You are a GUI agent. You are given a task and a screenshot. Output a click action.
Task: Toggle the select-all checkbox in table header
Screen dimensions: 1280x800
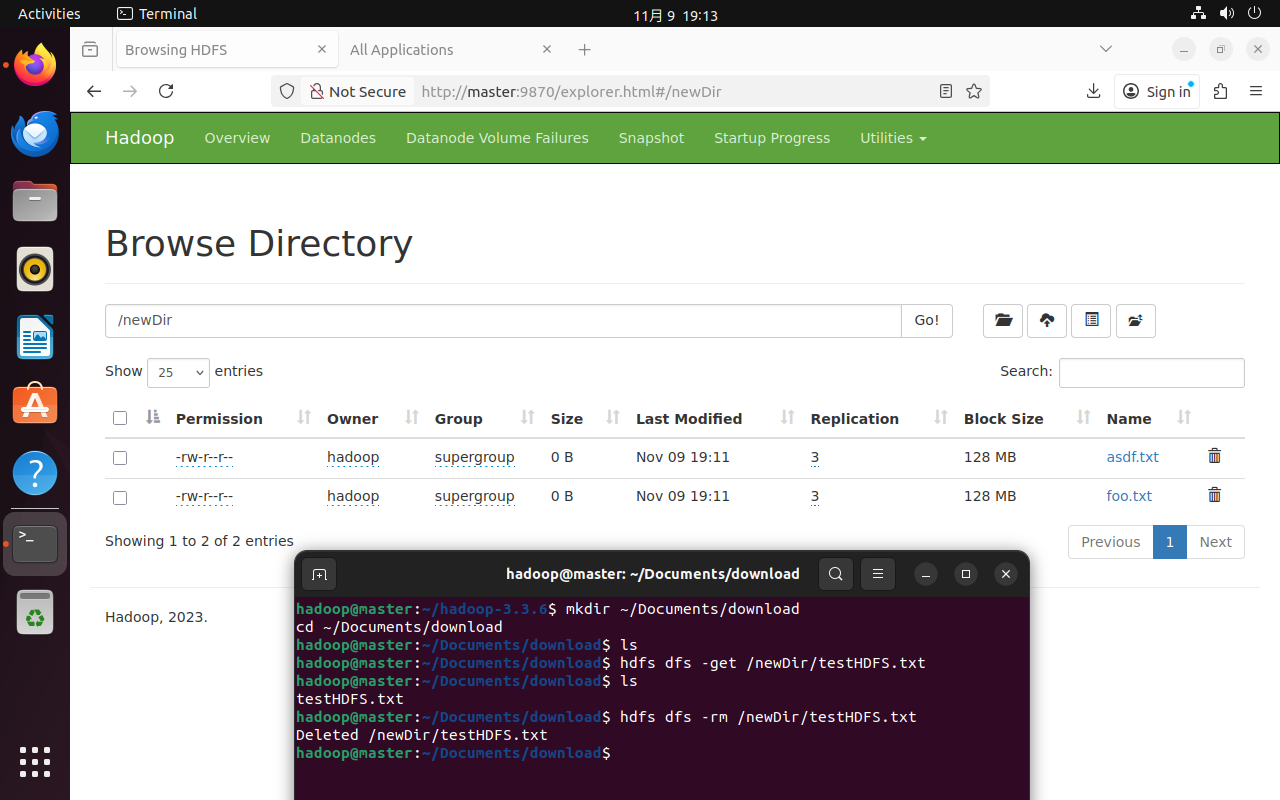pos(120,418)
